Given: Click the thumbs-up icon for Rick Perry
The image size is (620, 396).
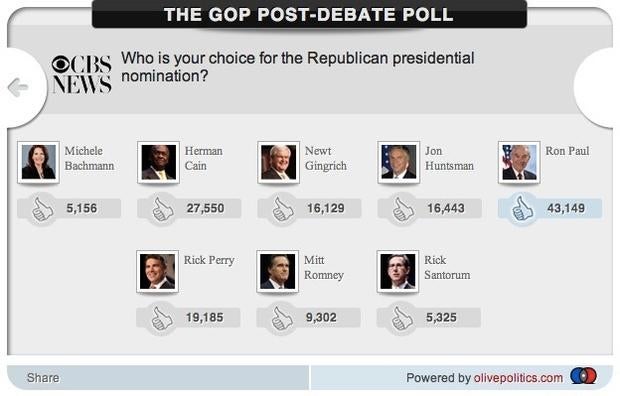Looking at the screenshot, I should [162, 318].
